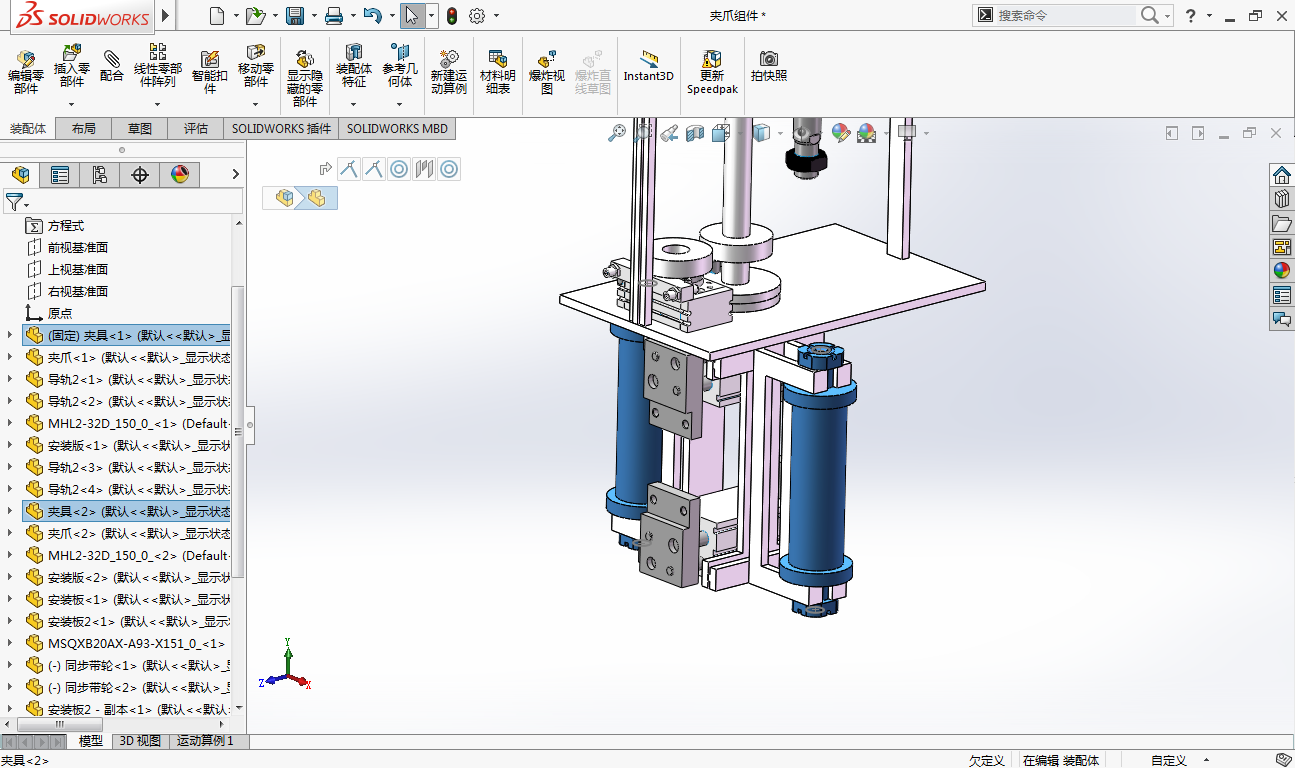Open the SOLIDWORKS 插件 tab
This screenshot has height=768, width=1295.
(281, 128)
